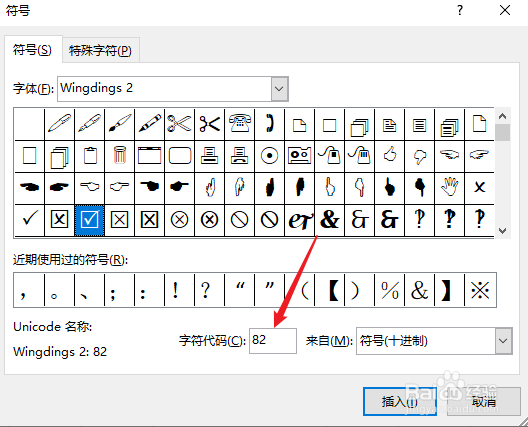Select the bold ampersand symbol

click(x=329, y=220)
